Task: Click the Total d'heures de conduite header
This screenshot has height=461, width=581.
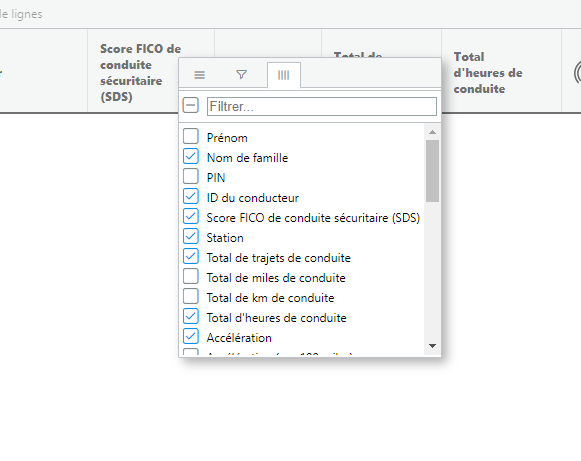Action: click(x=488, y=73)
